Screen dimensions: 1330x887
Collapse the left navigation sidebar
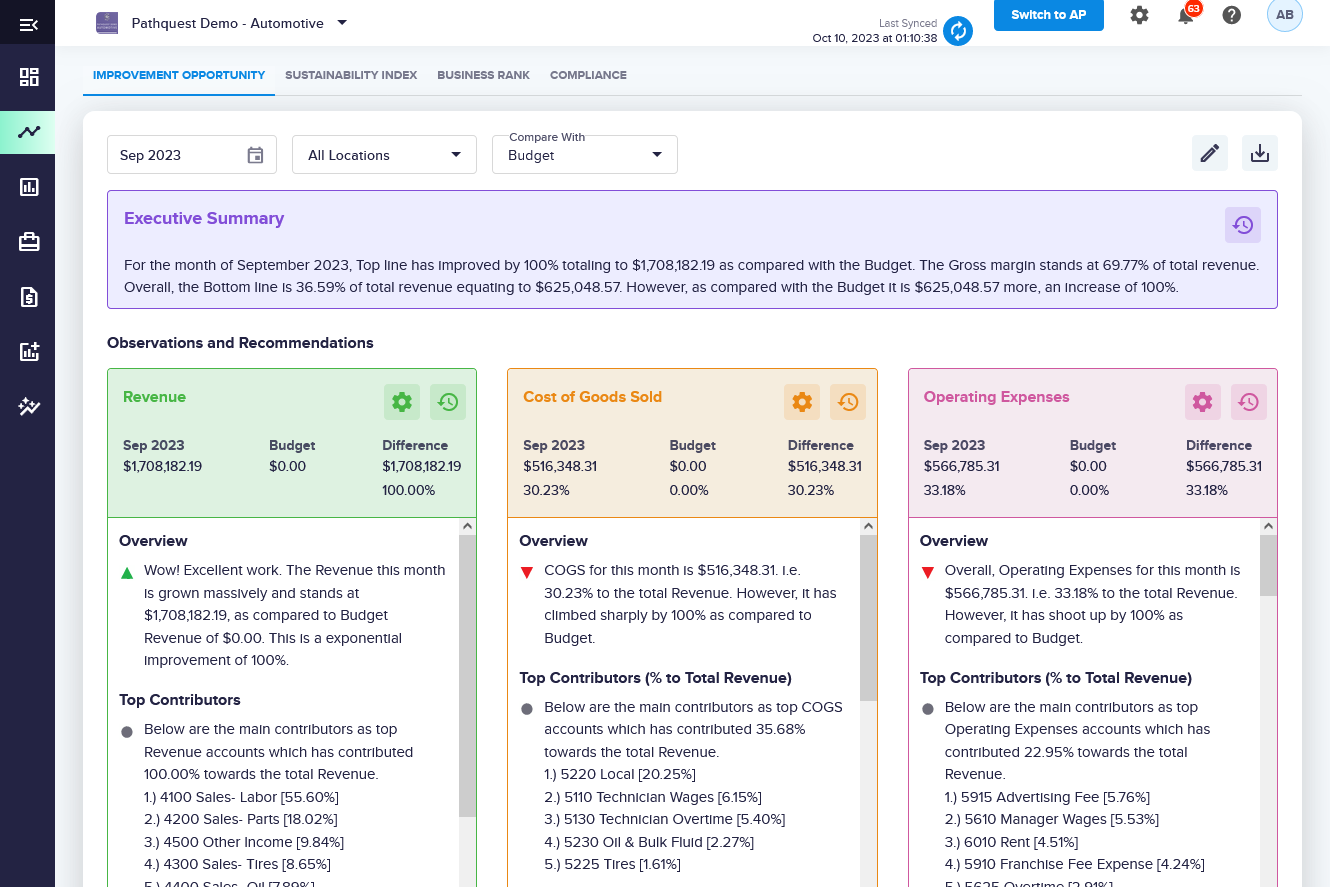[x=28, y=22]
